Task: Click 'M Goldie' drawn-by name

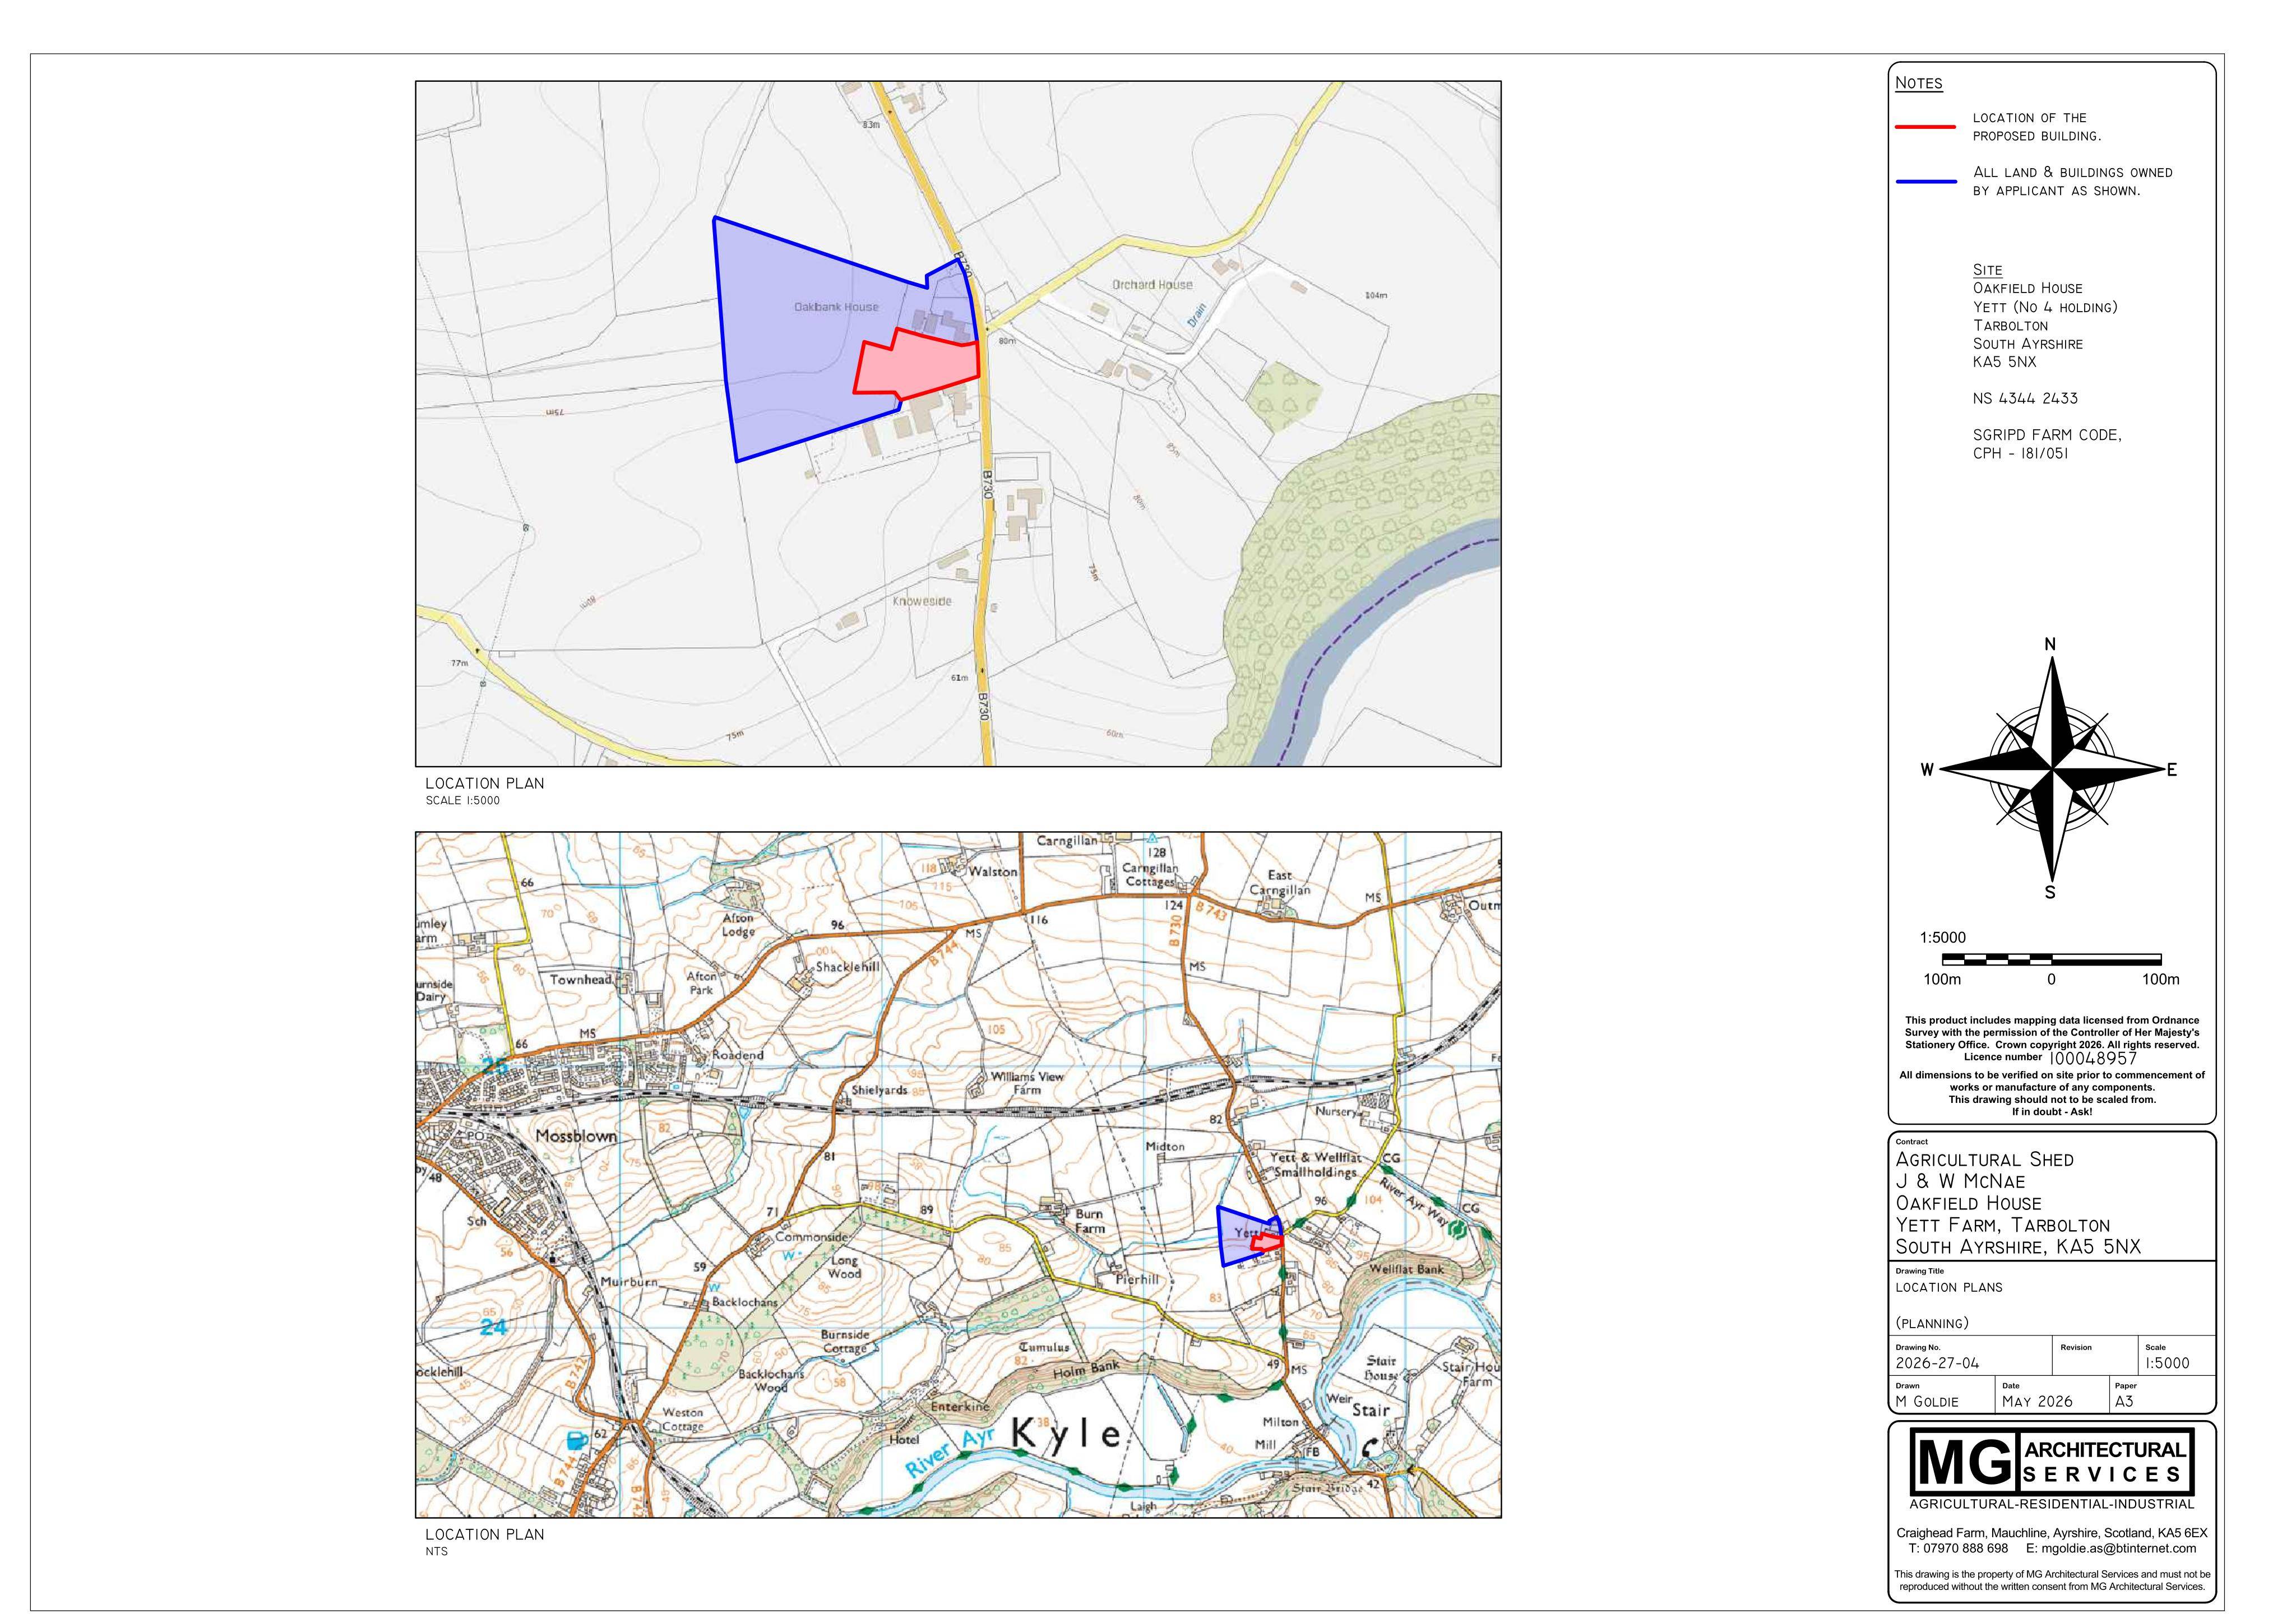Action: point(1927,1402)
